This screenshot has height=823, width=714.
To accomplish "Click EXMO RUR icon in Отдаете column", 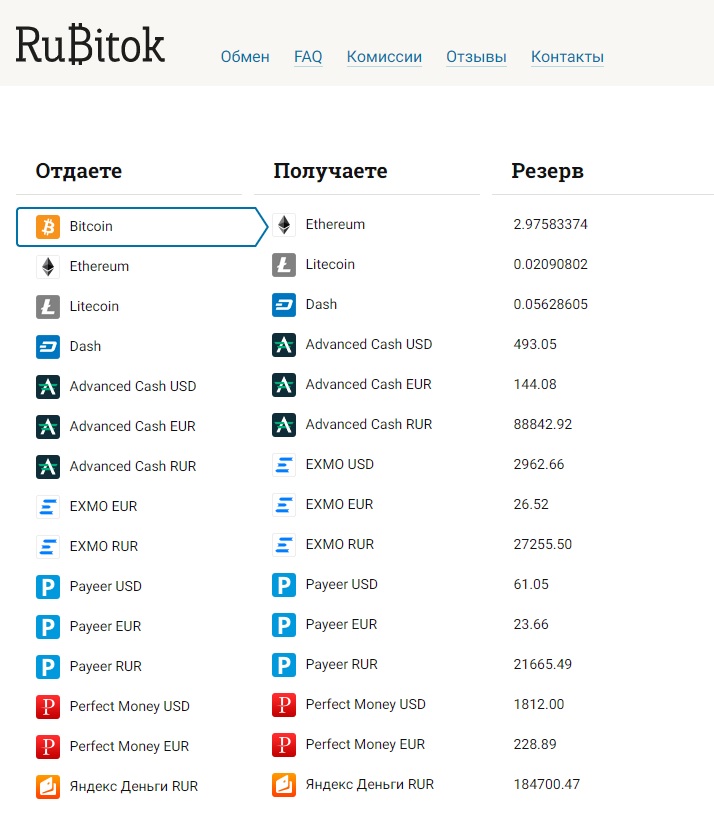I will point(48,546).
